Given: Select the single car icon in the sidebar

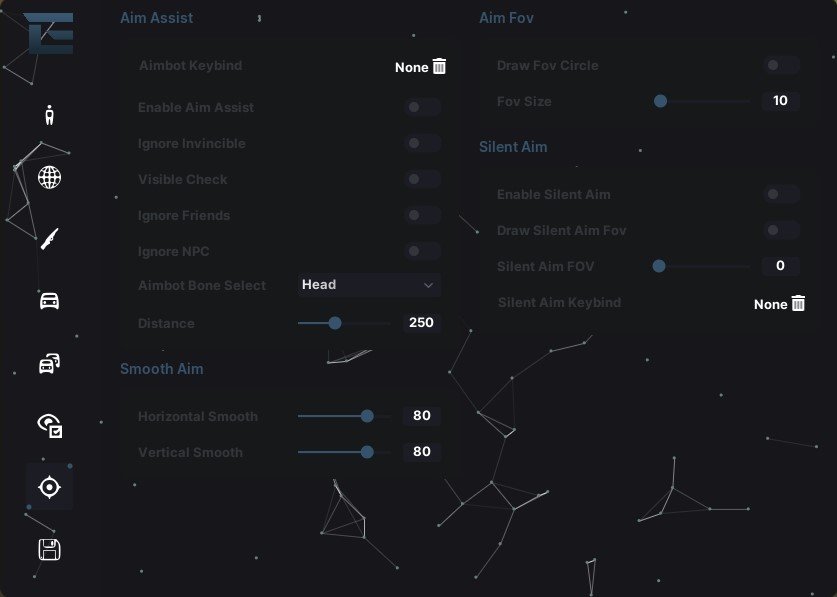Looking at the screenshot, I should 50,301.
